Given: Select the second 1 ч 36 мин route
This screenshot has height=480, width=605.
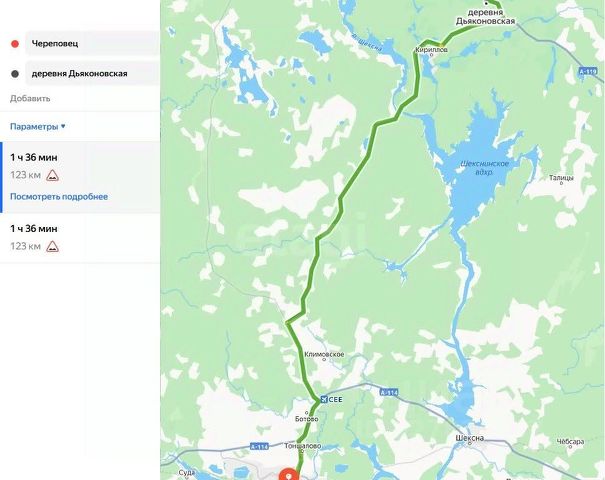Looking at the screenshot, I should [80, 238].
